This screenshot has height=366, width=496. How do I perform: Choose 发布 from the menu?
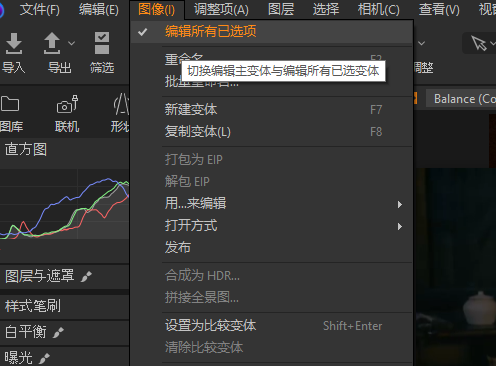pyautogui.click(x=272, y=248)
